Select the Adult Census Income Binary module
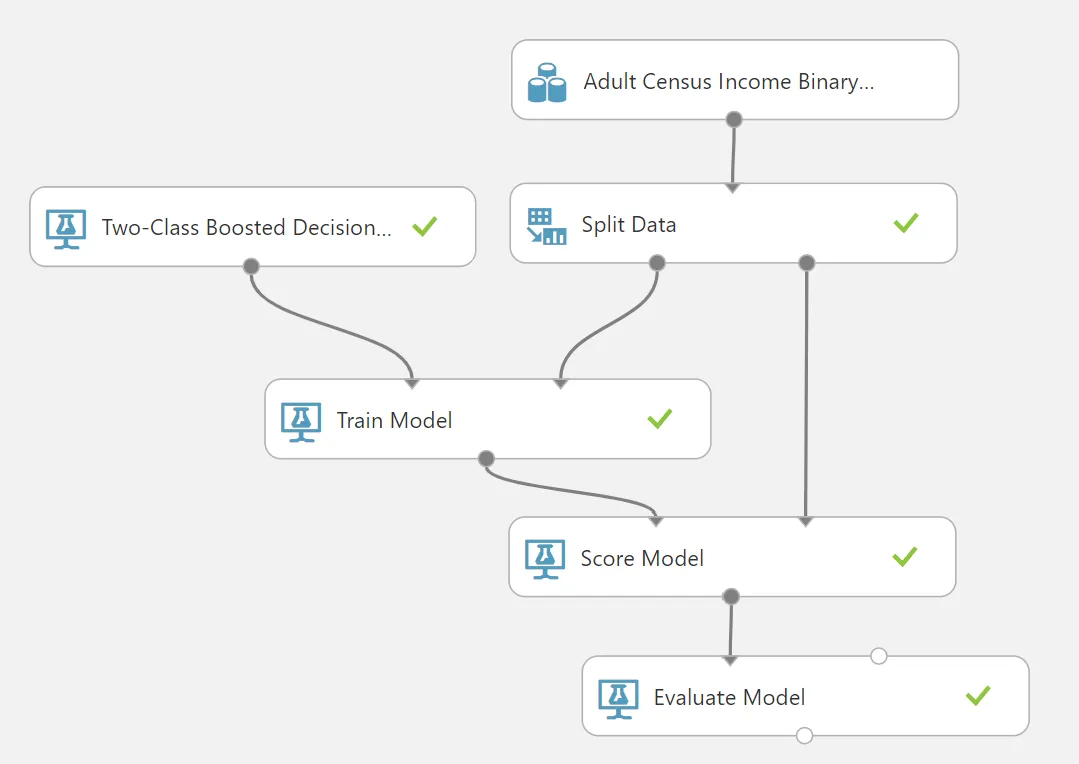 (x=735, y=80)
